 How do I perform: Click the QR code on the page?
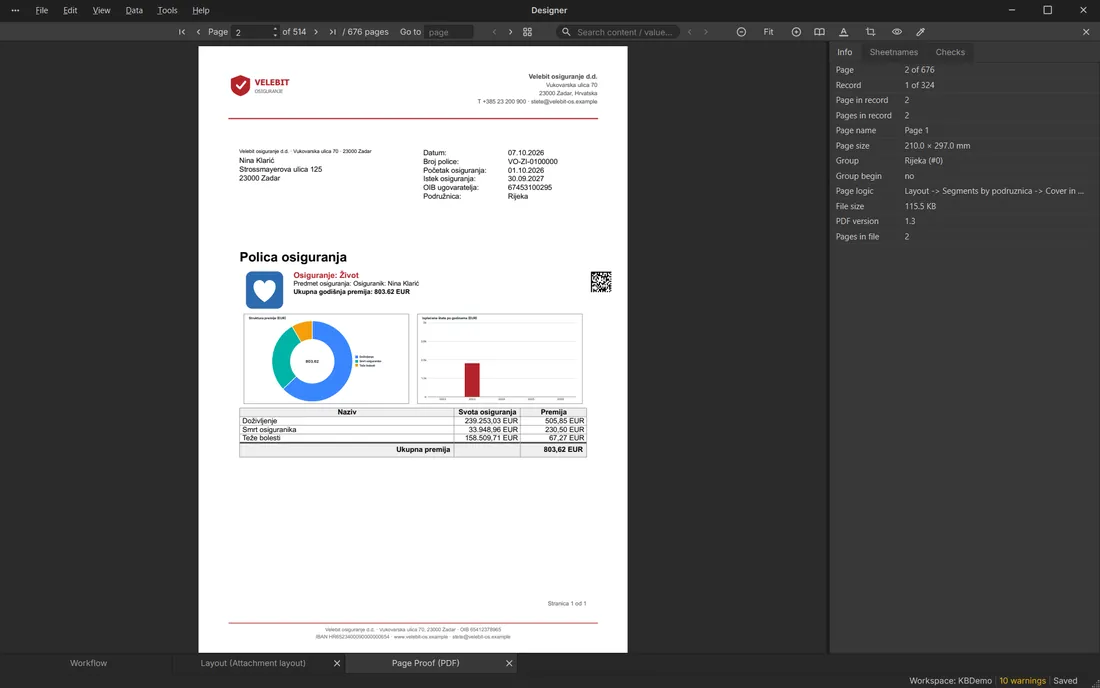click(601, 282)
